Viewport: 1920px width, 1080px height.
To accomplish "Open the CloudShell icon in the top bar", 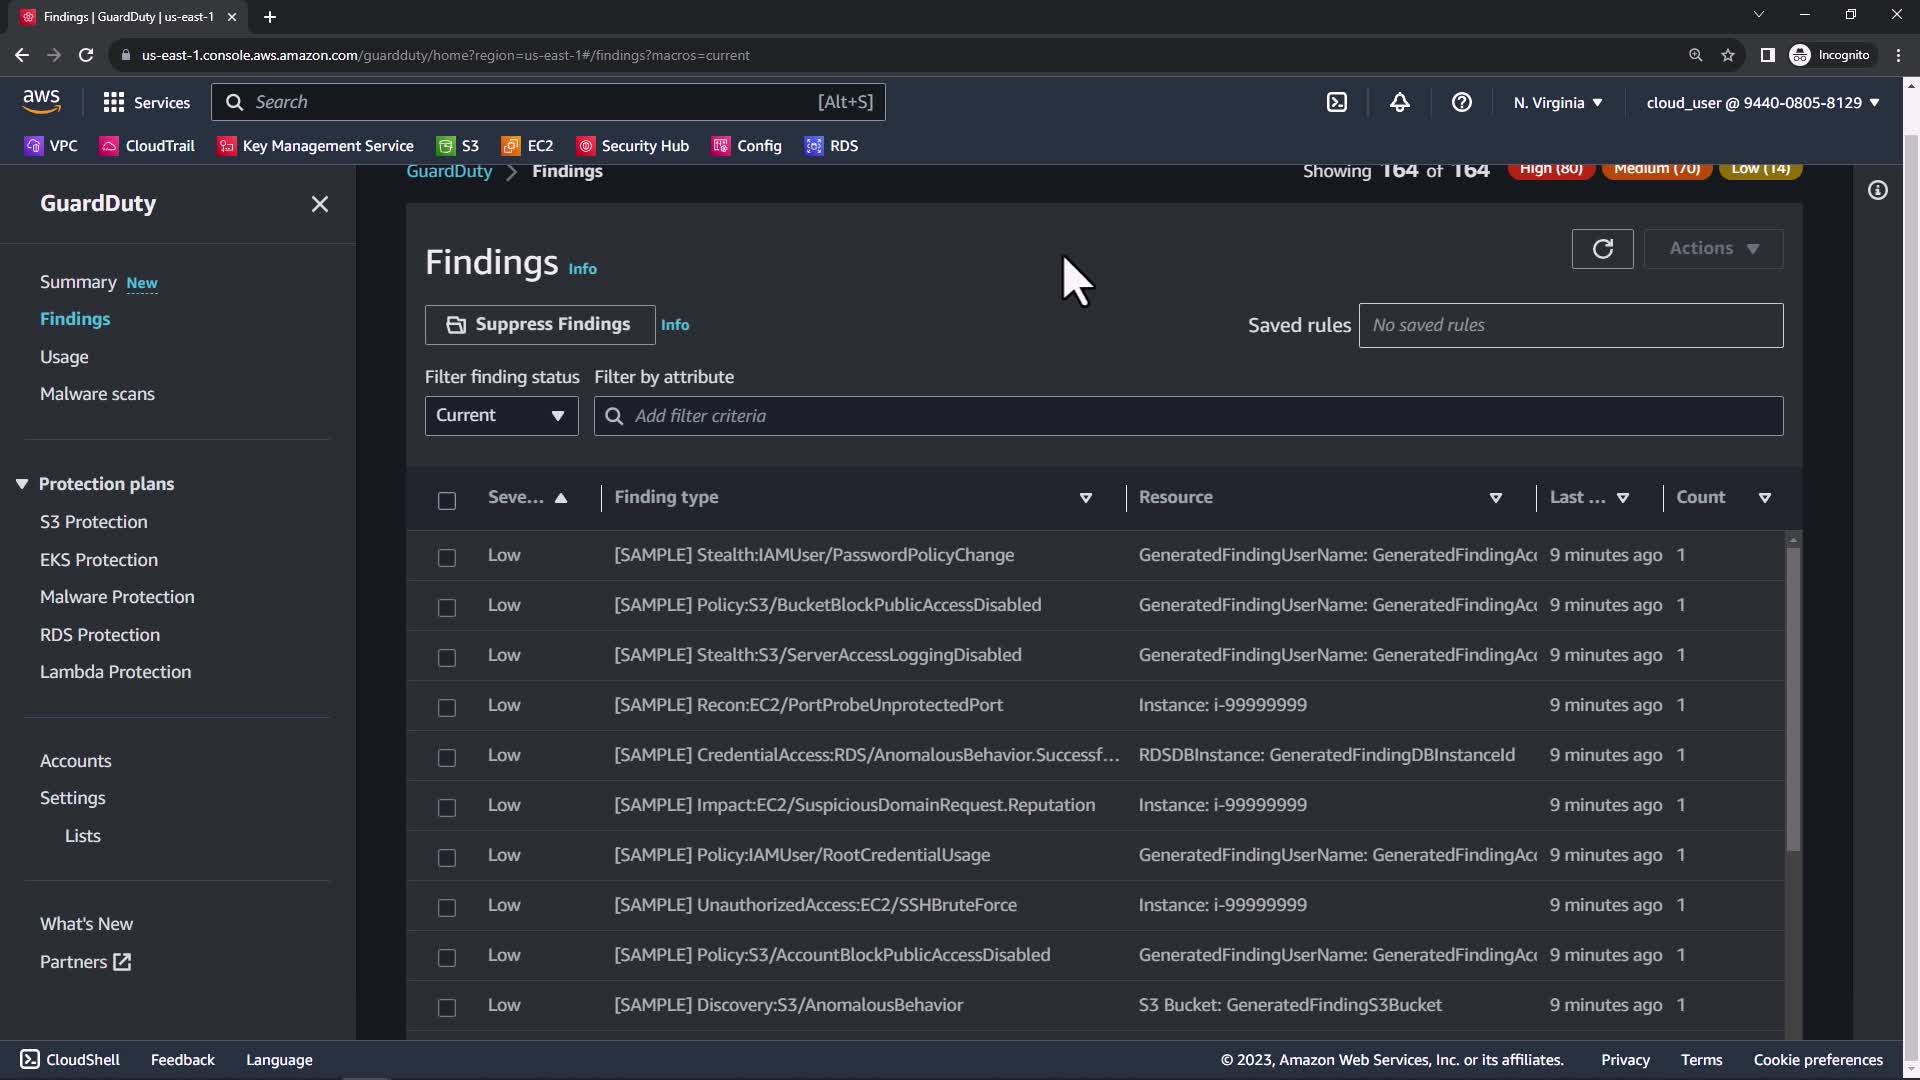I will tap(1337, 102).
